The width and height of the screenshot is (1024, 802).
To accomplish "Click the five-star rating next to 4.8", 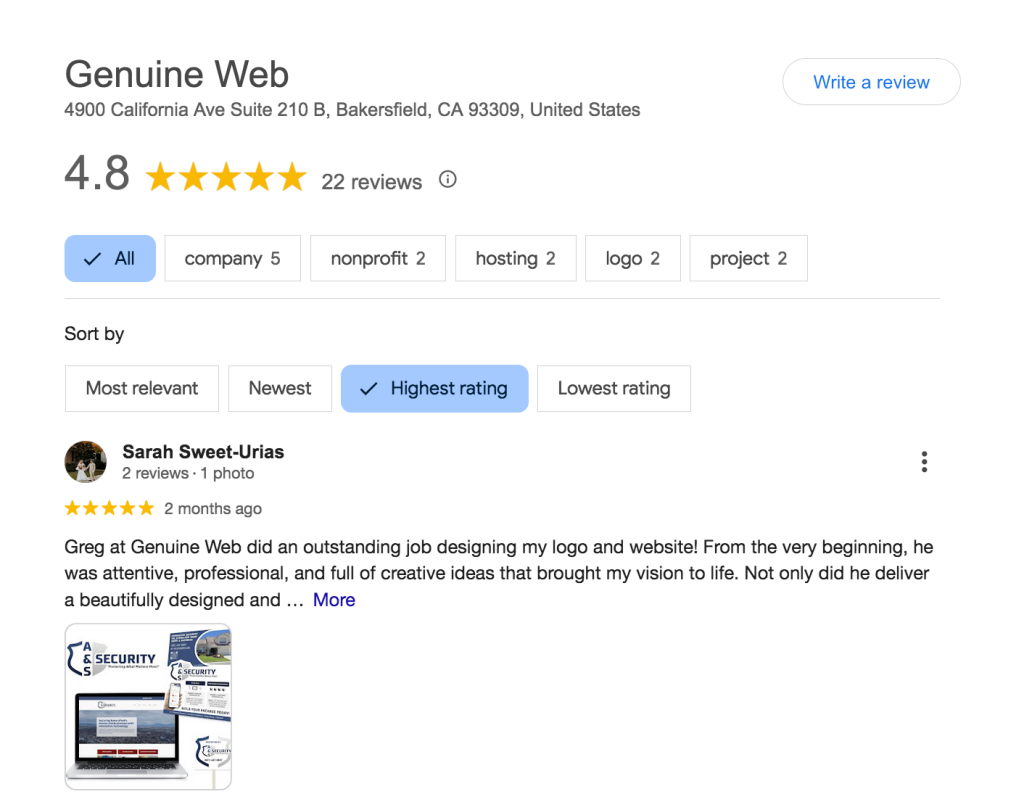I will click(226, 178).
